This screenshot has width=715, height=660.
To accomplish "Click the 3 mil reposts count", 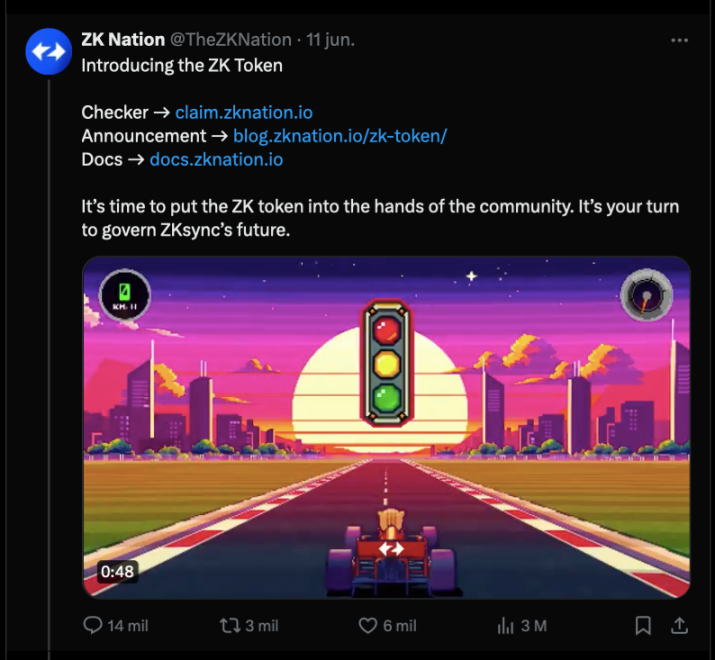I will point(261,626).
